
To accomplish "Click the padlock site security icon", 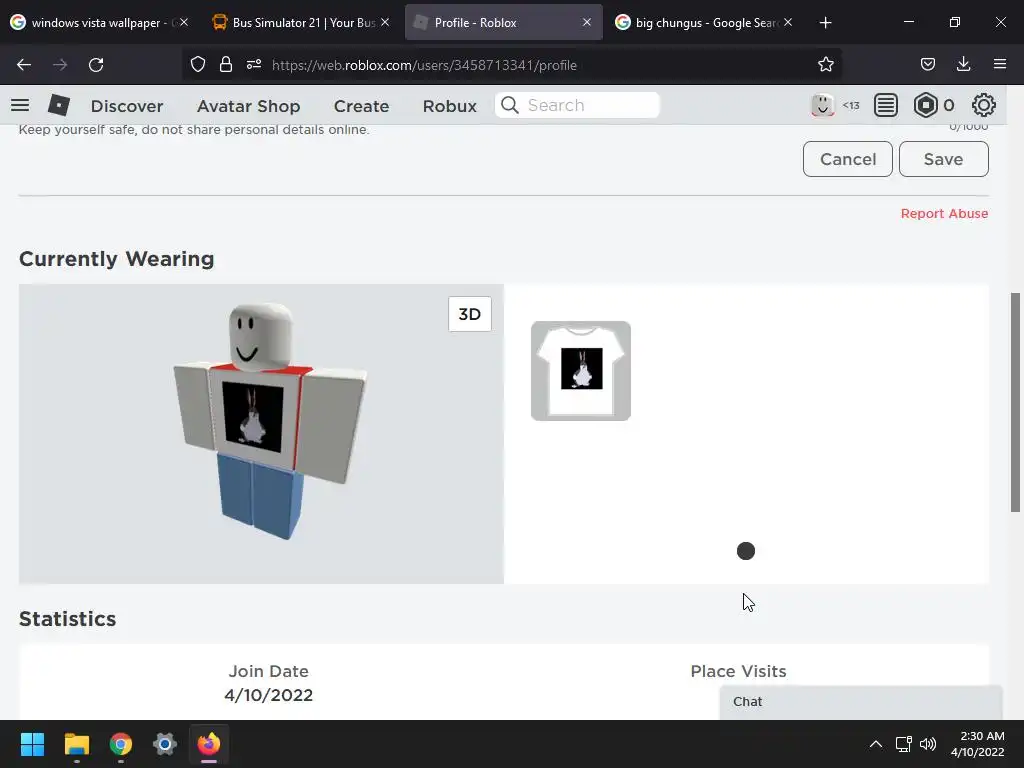I will pos(226,65).
